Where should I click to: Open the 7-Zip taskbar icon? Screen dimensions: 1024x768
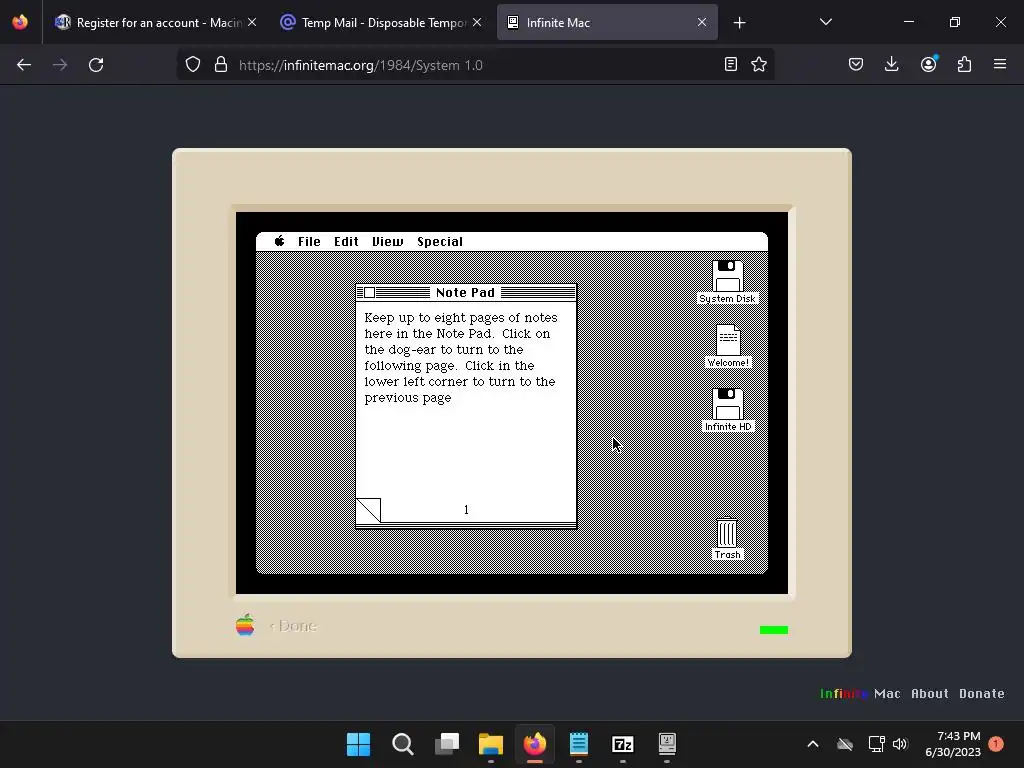point(622,744)
